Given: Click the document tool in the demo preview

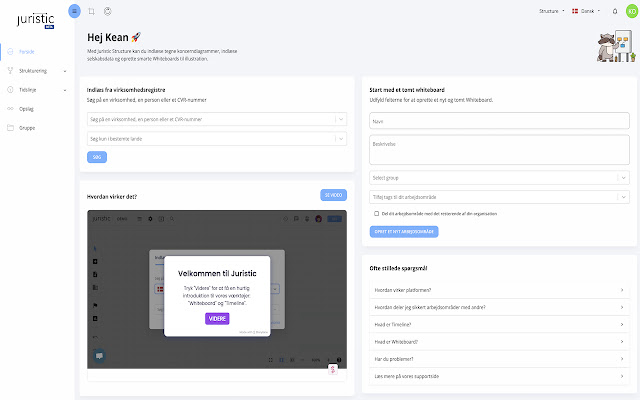Looking at the screenshot, I should pyautogui.click(x=95, y=274).
